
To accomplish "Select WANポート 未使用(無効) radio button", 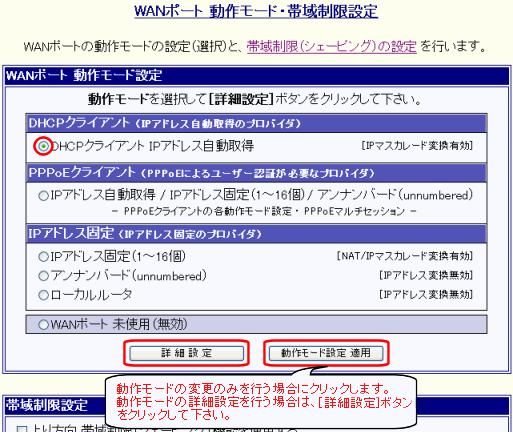I will [x=44, y=324].
